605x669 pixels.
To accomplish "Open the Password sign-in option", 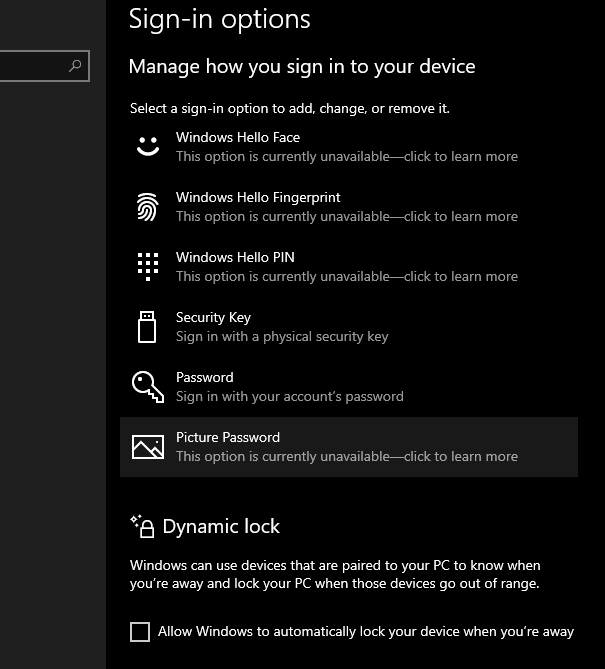I will point(349,387).
